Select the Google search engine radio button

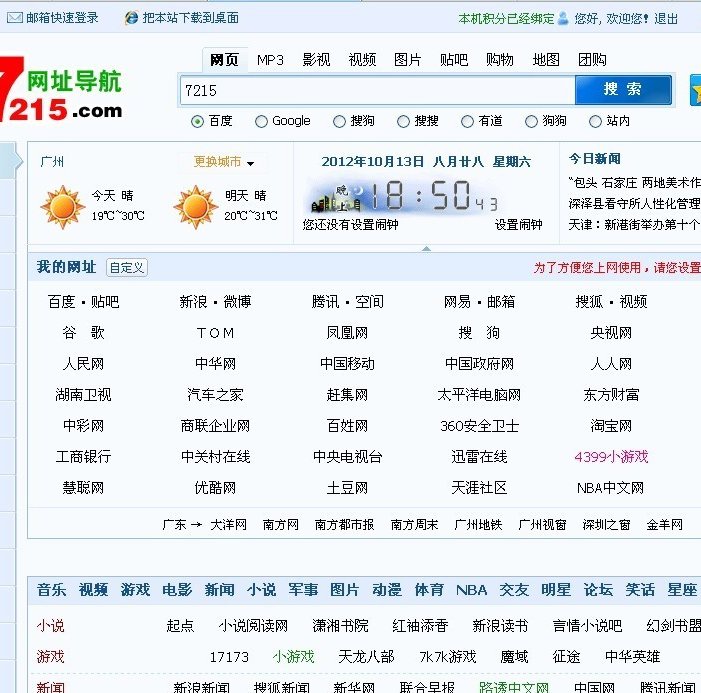coord(261,121)
